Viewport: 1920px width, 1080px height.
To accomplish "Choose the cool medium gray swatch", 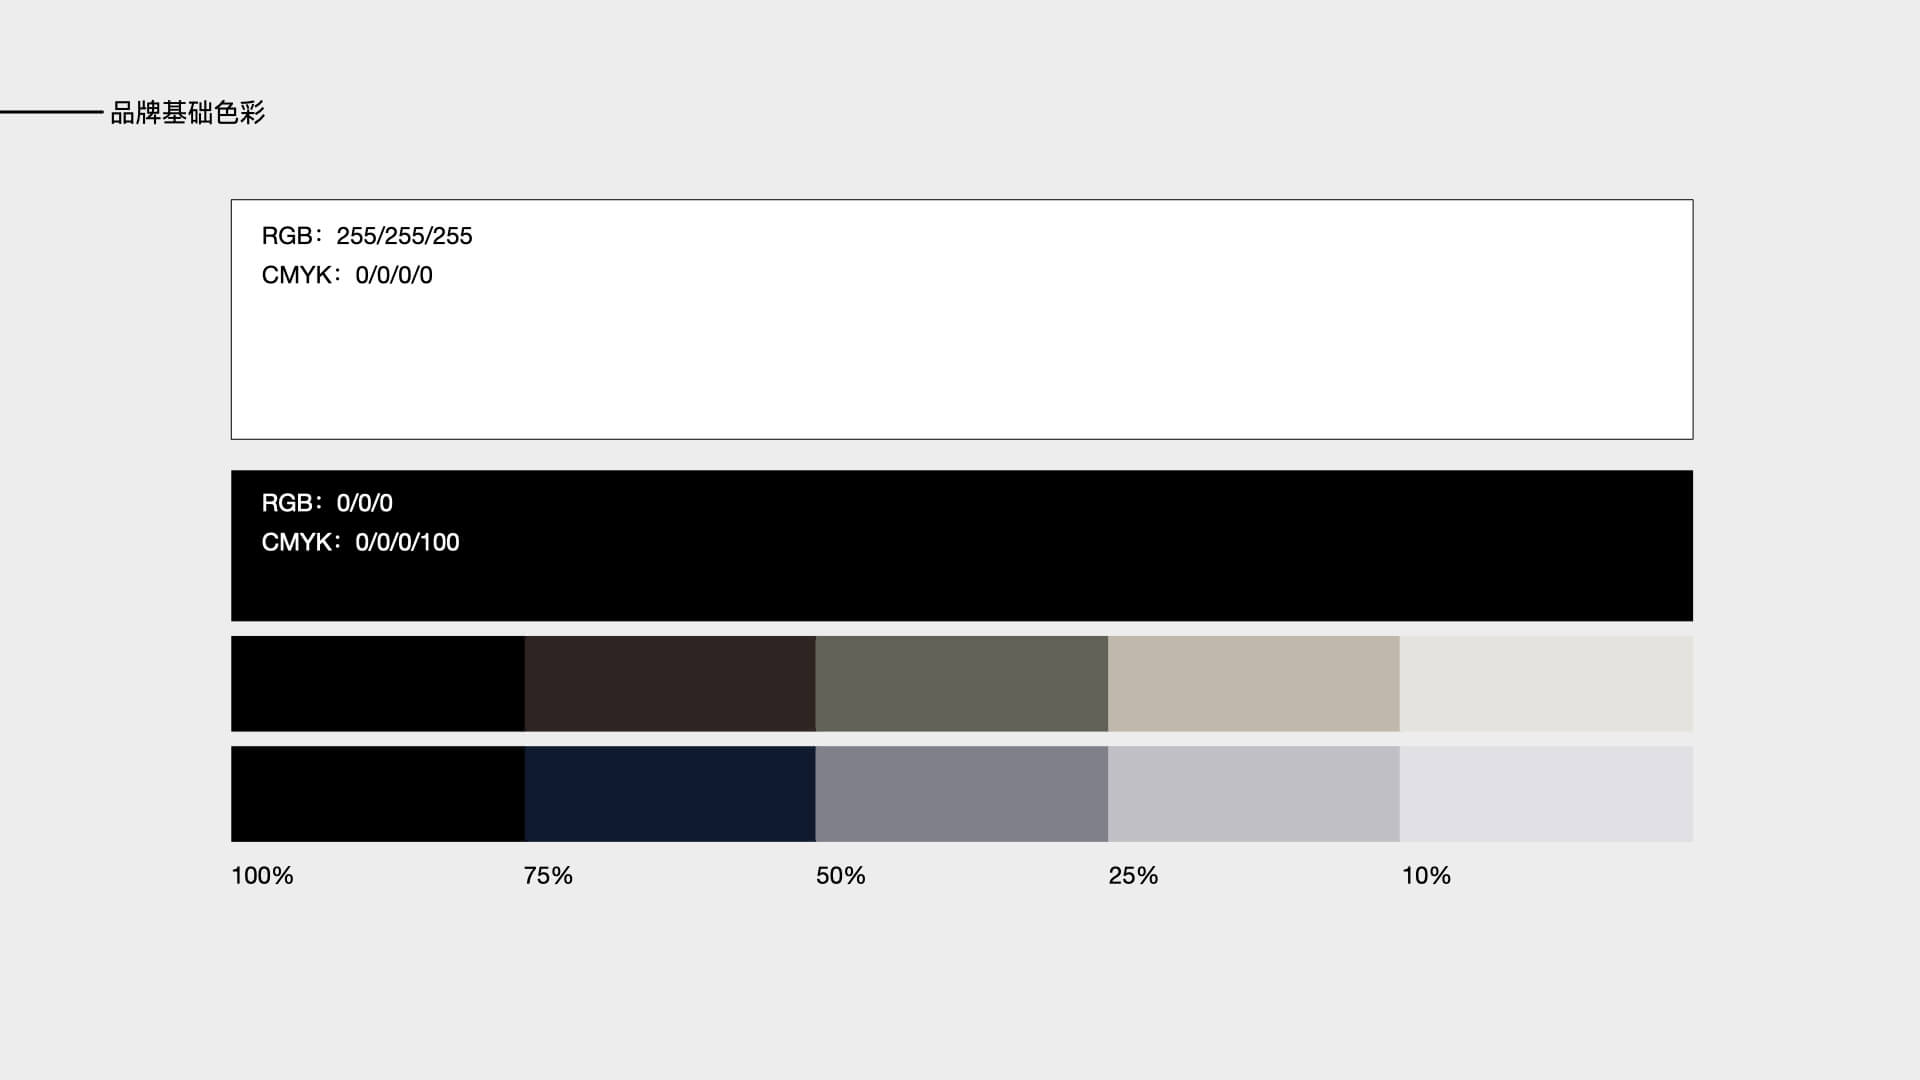I will click(961, 793).
